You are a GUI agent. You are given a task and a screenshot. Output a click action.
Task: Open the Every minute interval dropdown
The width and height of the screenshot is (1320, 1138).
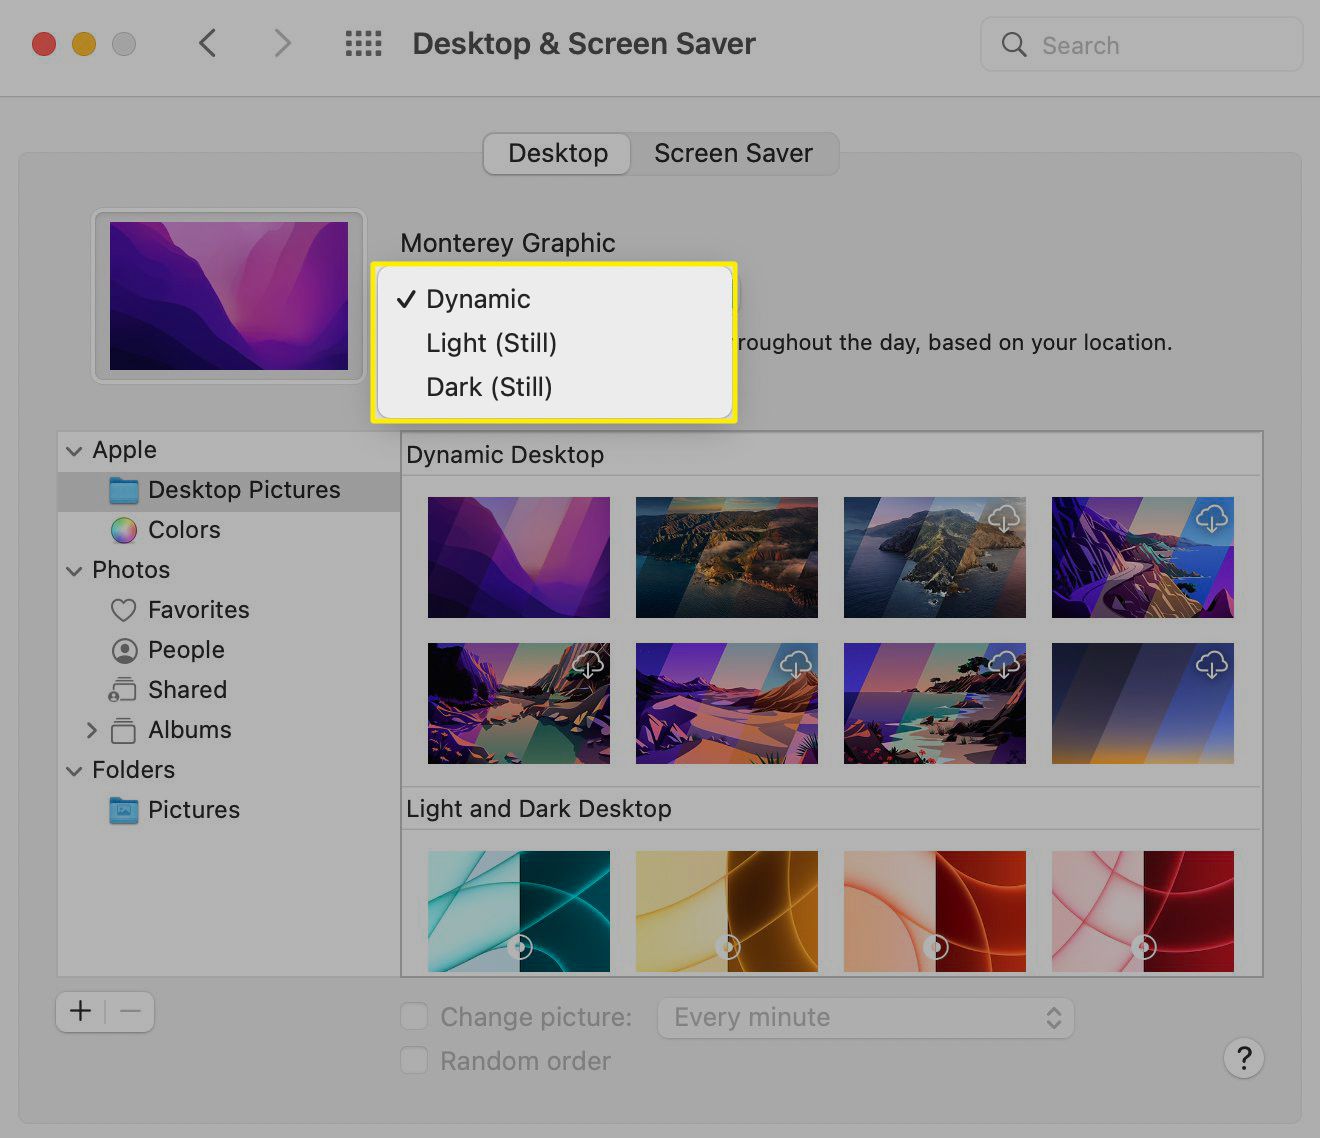865,1018
